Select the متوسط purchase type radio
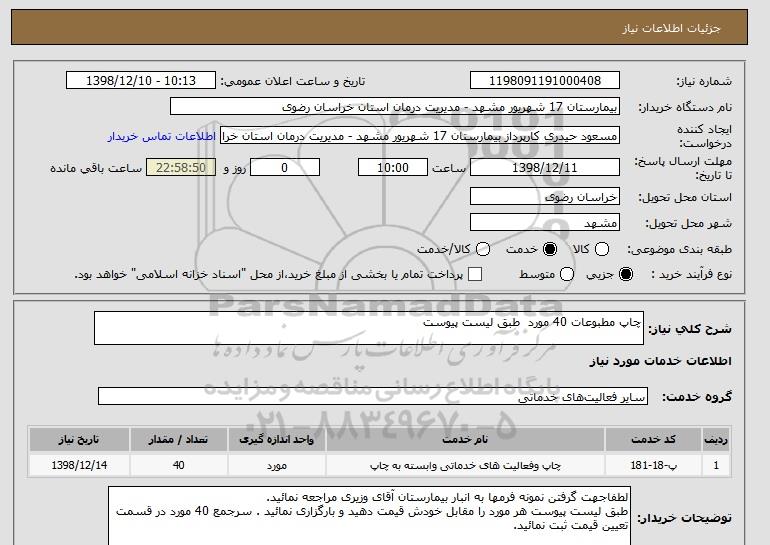Screen dimensions: 770x545 click(567, 274)
